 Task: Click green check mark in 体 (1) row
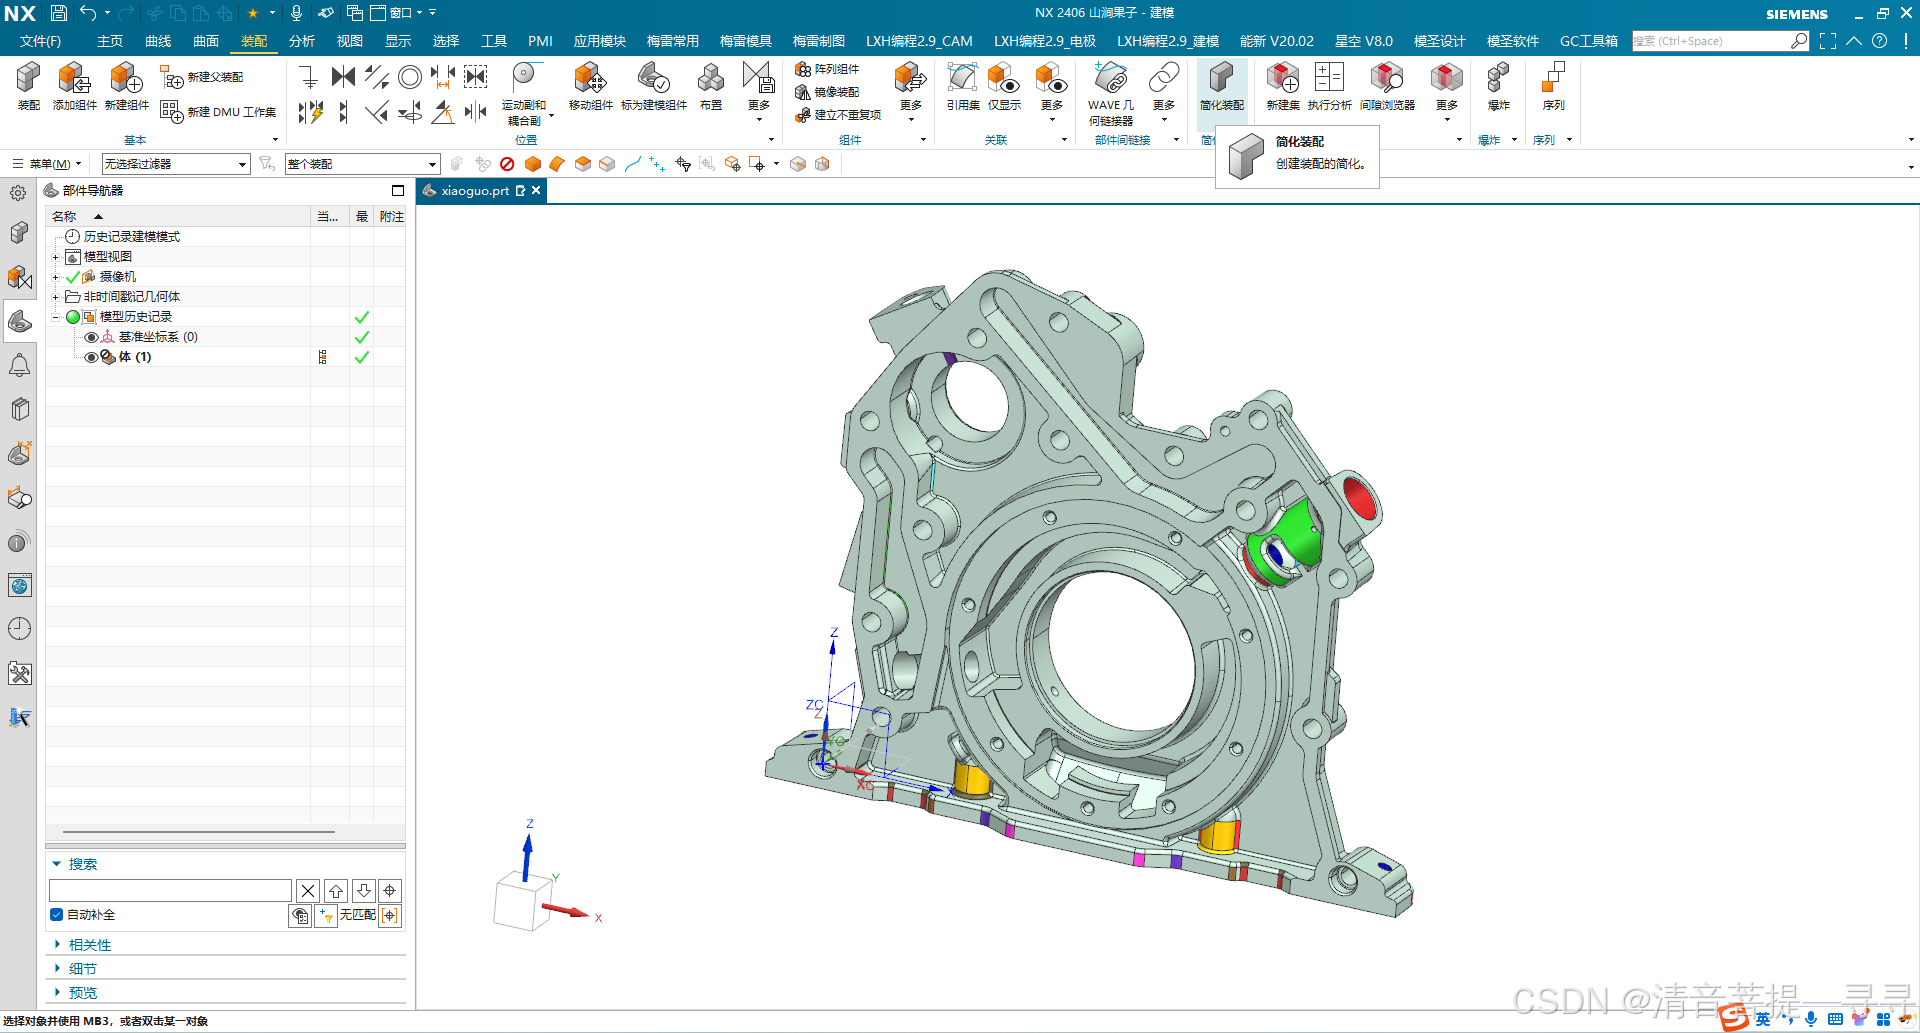(362, 357)
